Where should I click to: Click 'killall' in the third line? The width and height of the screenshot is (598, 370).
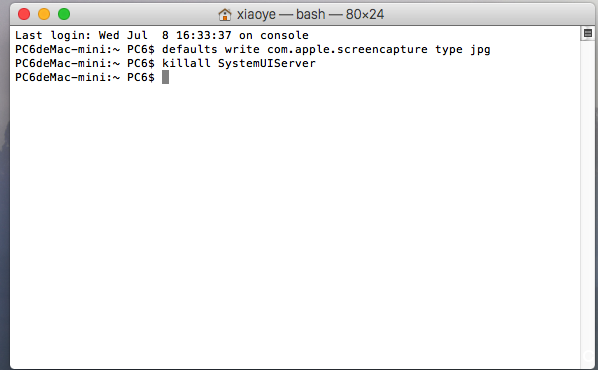pos(186,63)
